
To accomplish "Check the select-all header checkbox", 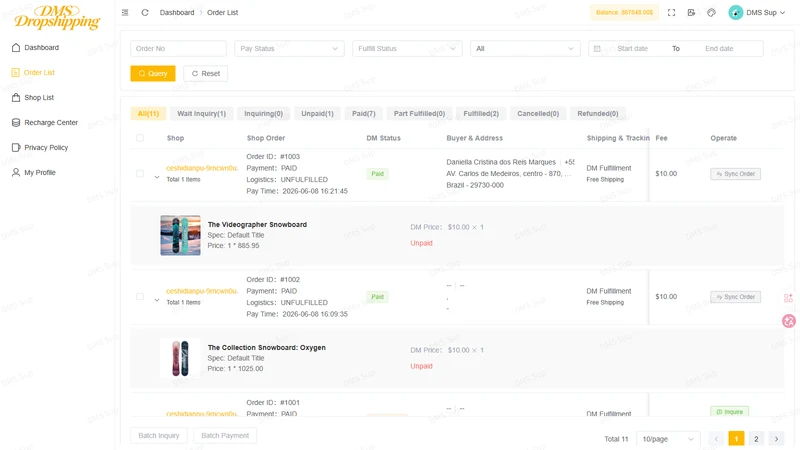I will point(140,138).
